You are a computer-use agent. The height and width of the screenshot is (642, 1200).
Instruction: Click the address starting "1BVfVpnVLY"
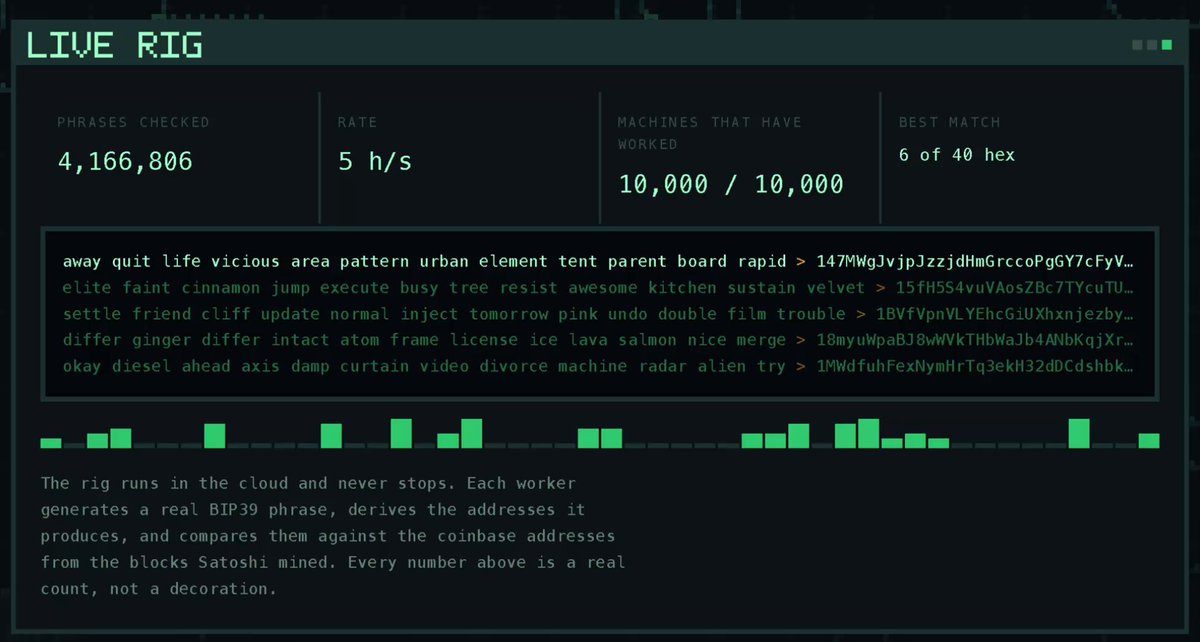point(1005,314)
